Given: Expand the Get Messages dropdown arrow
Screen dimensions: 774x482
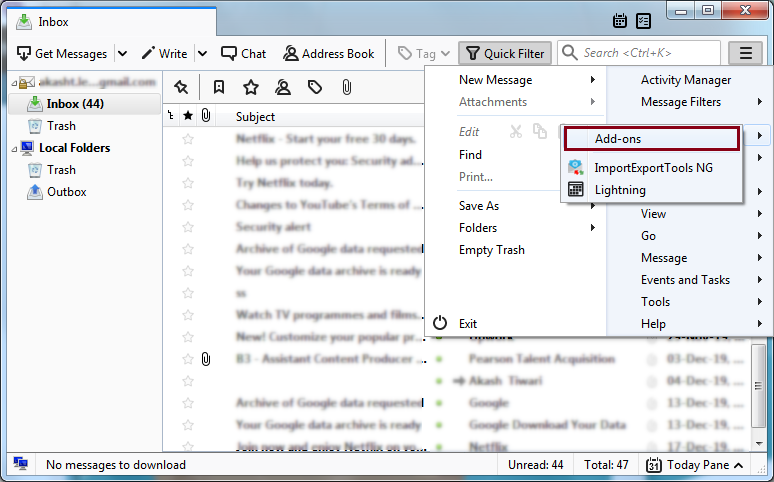Looking at the screenshot, I should [122, 53].
